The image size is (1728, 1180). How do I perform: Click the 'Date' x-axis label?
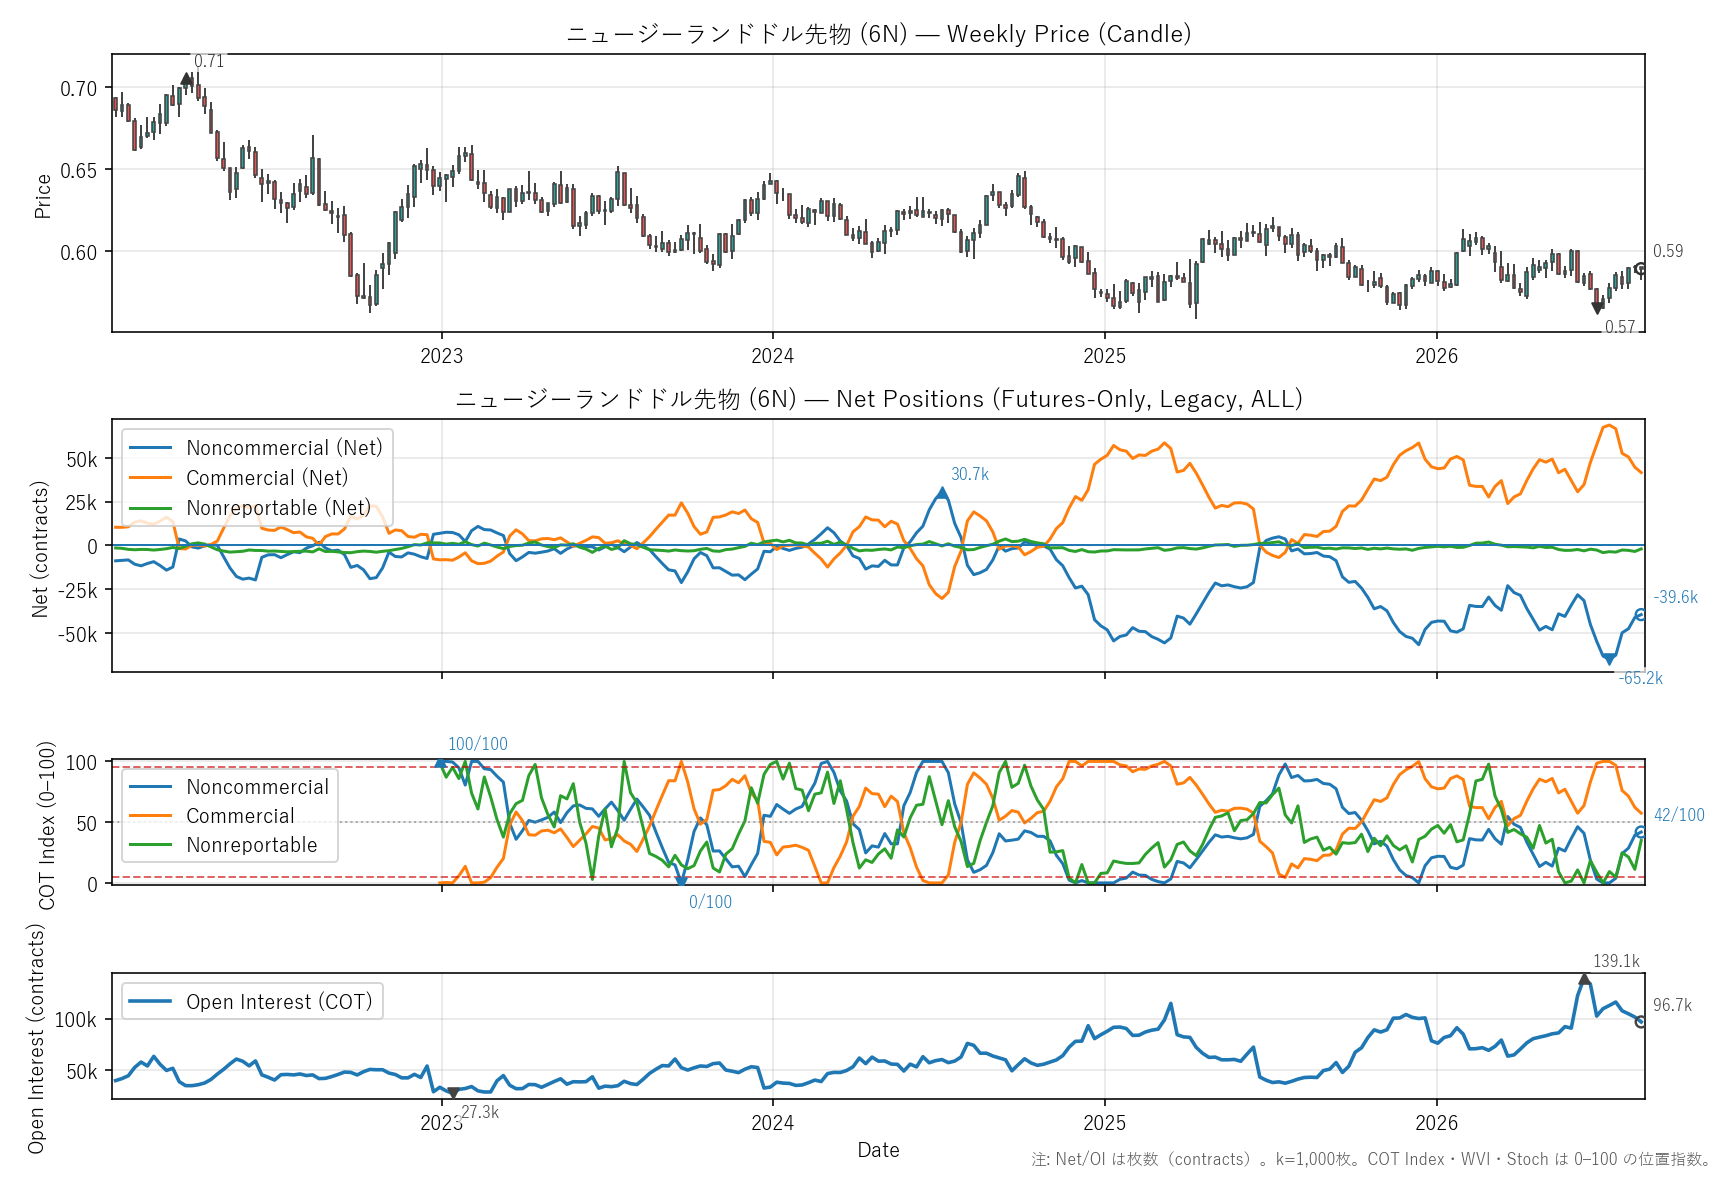tap(878, 1150)
